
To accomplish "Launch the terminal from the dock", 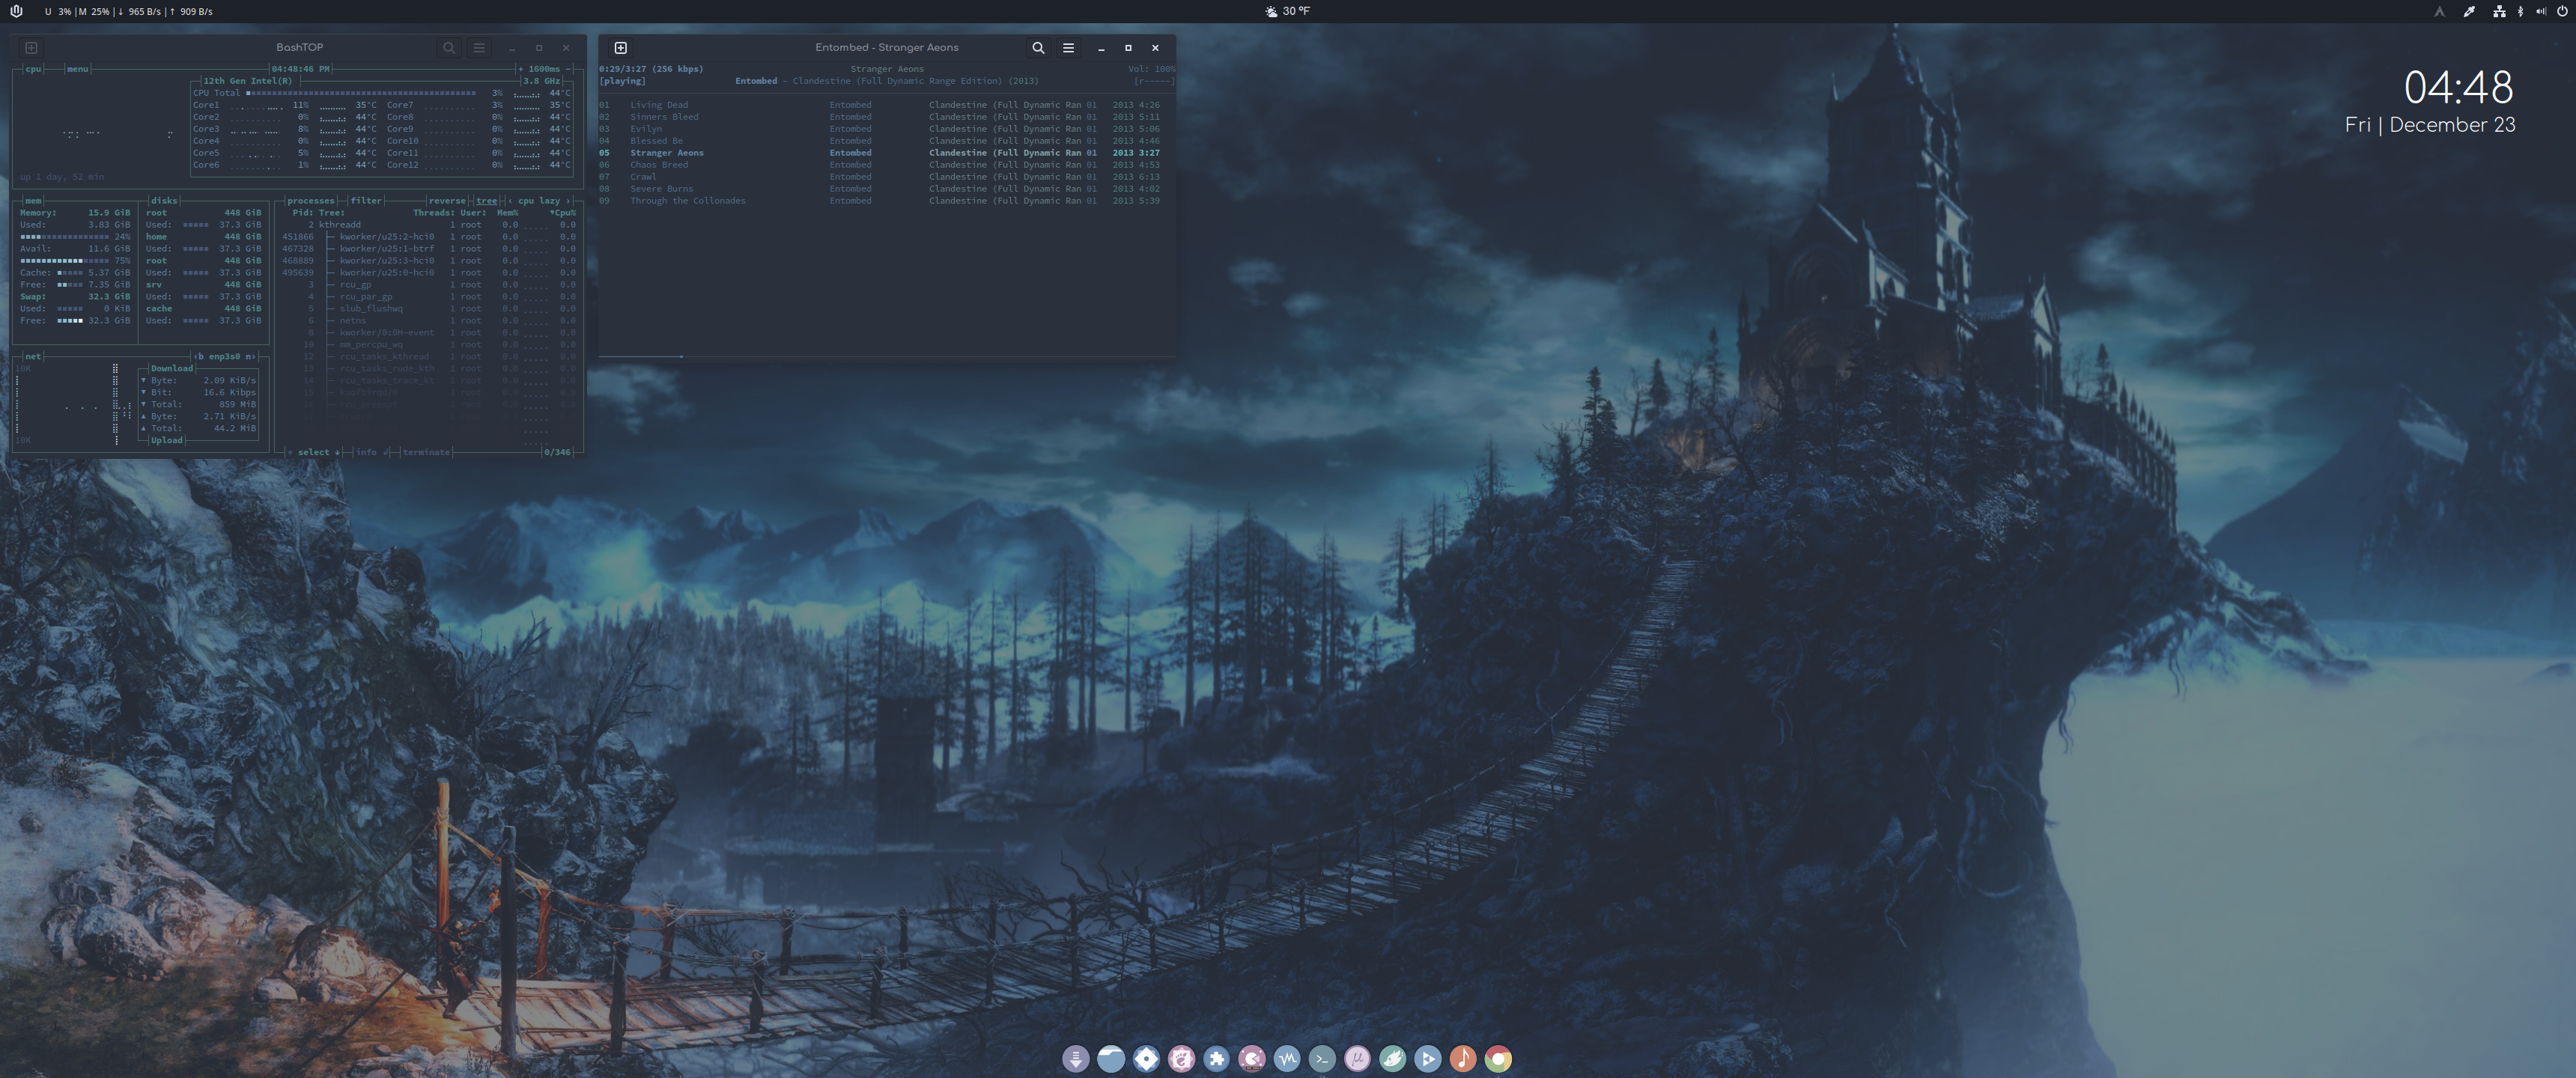I will tap(1322, 1058).
